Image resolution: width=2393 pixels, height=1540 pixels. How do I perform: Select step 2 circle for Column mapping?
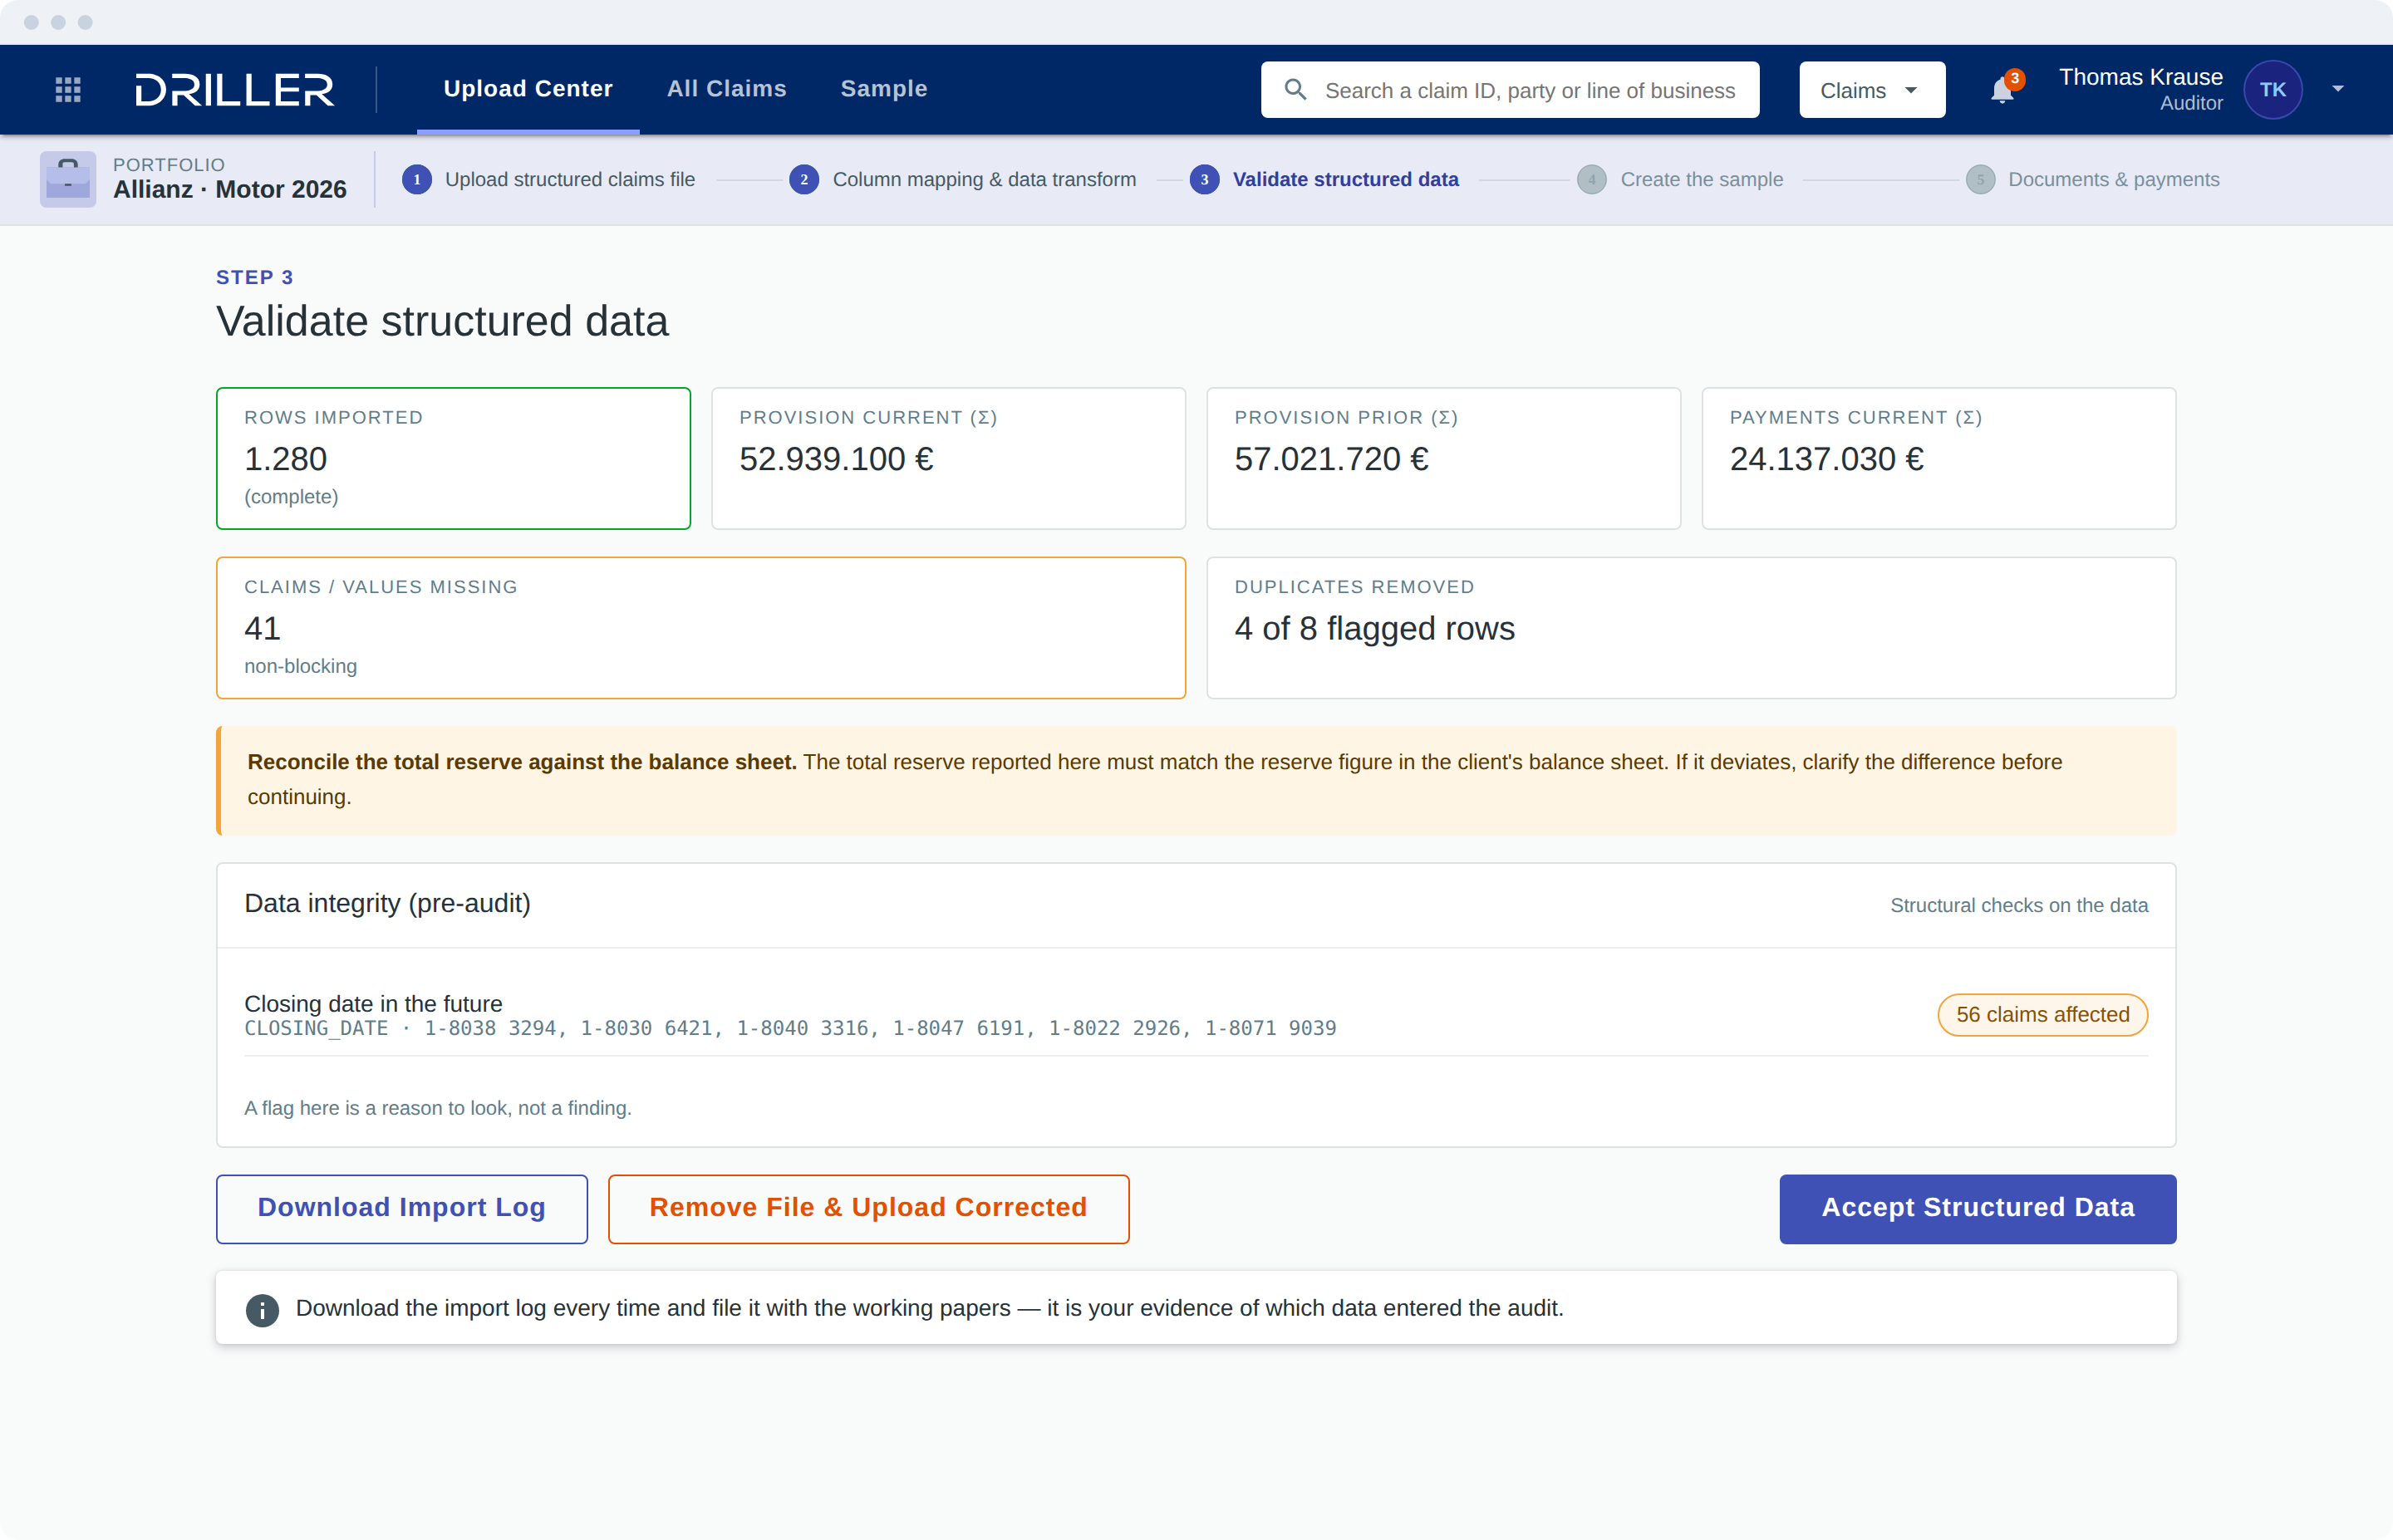tap(804, 180)
